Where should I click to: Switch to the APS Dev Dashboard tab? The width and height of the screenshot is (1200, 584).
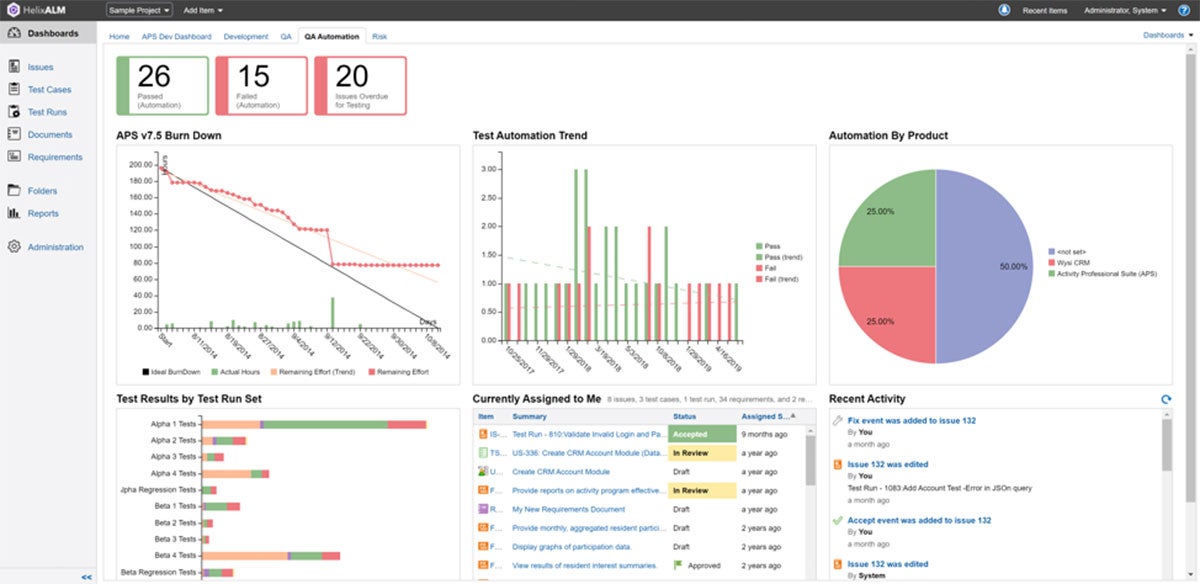[x=176, y=36]
